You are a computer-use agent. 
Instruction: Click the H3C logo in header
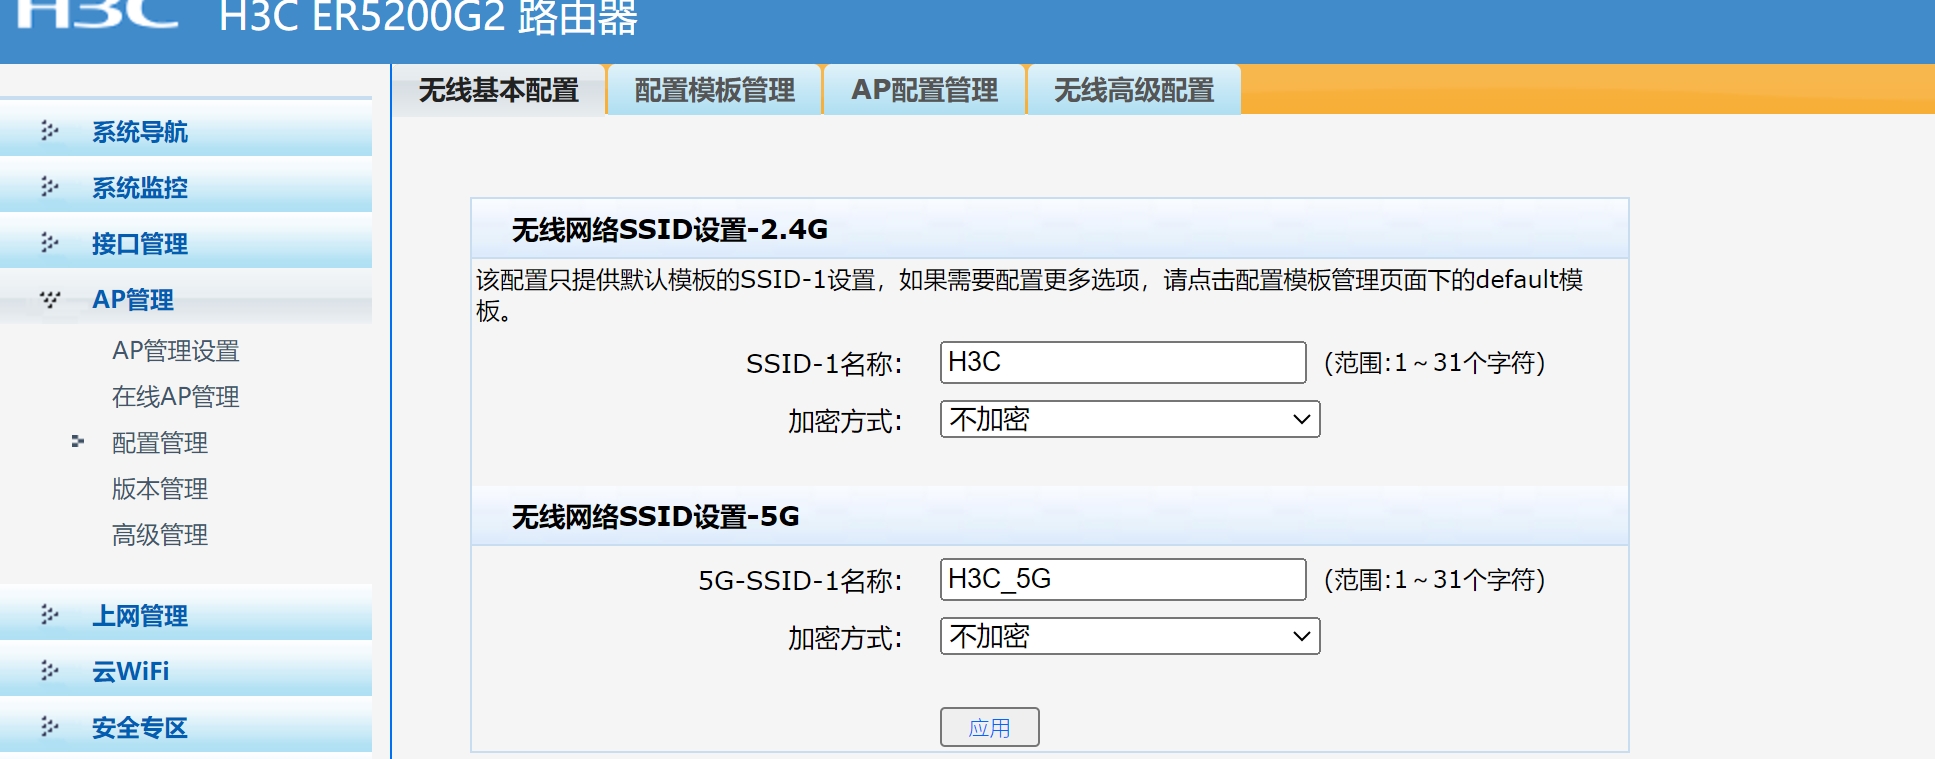click(98, 14)
